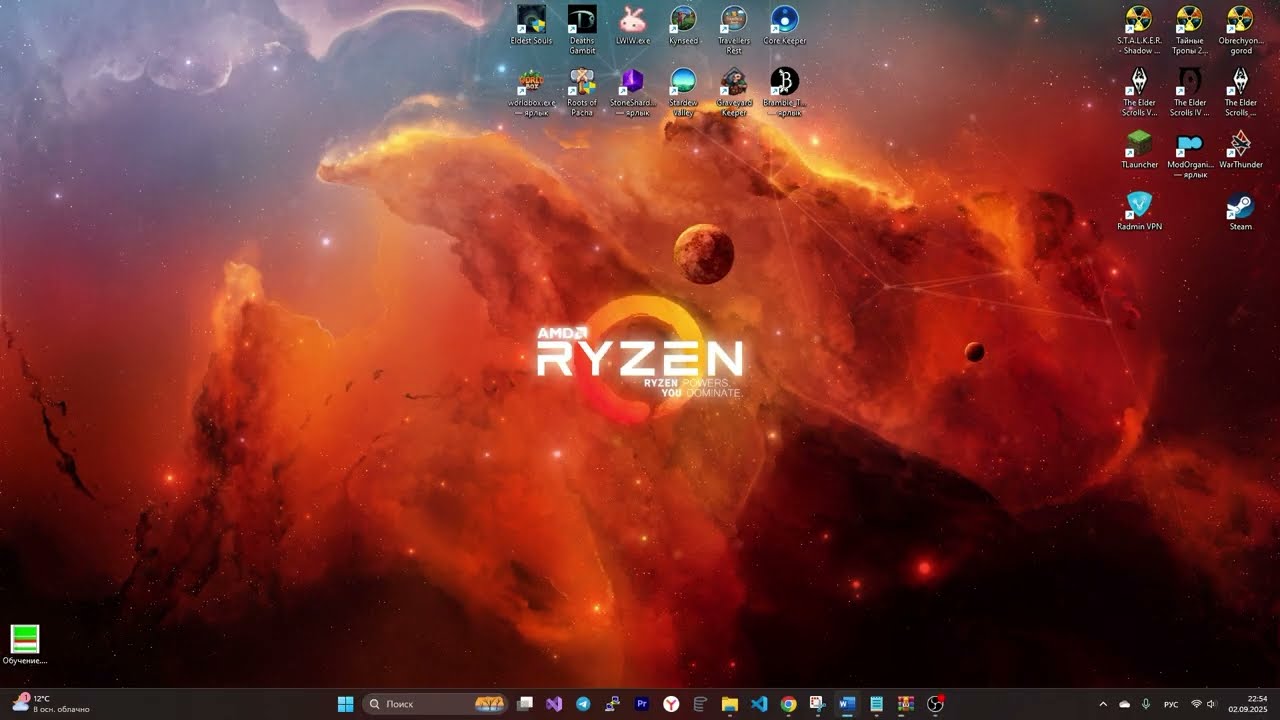Open the Windows Start menu
The width and height of the screenshot is (1280, 720).
coord(346,704)
